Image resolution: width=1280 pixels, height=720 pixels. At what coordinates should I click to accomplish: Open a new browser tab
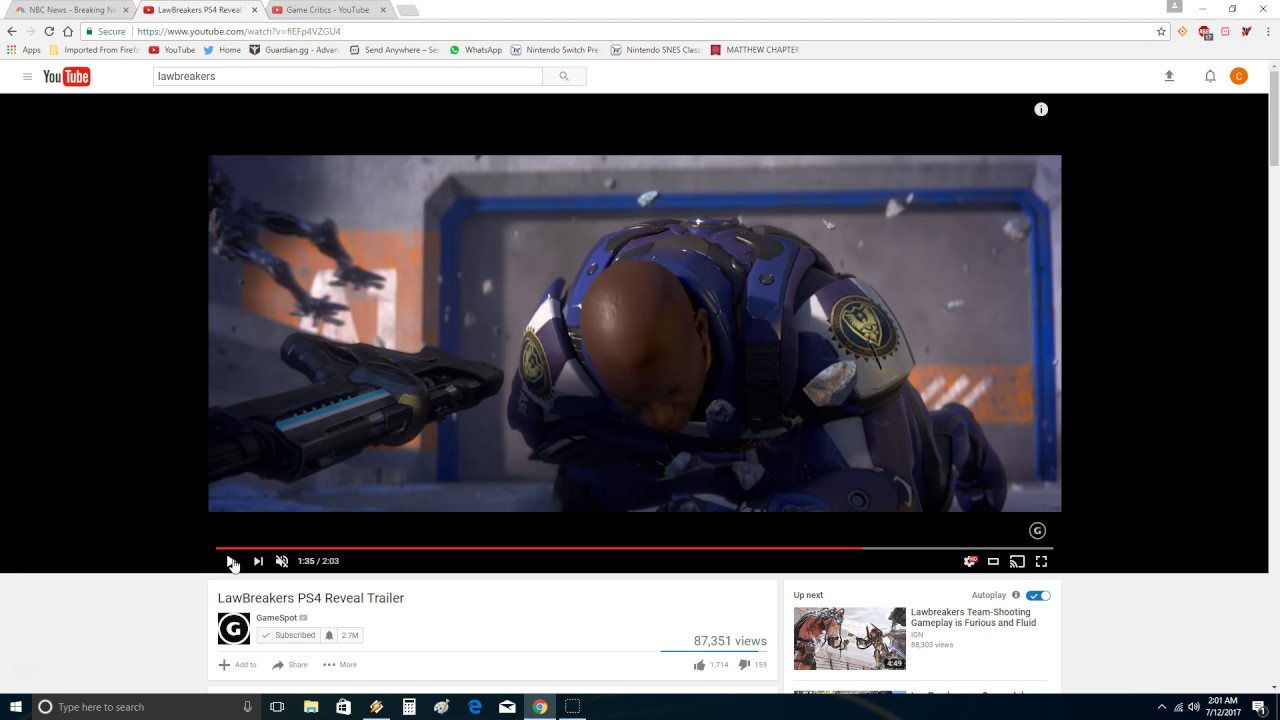(x=407, y=10)
